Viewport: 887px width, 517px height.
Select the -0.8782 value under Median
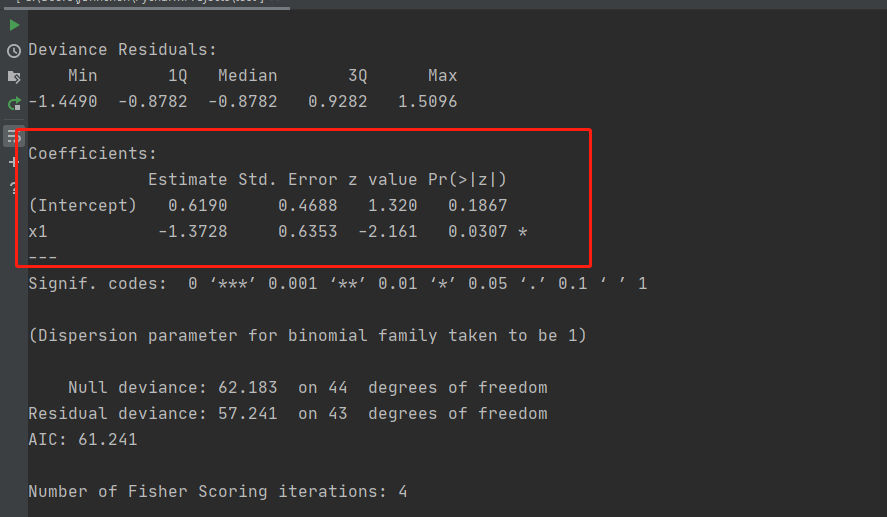coord(243,102)
